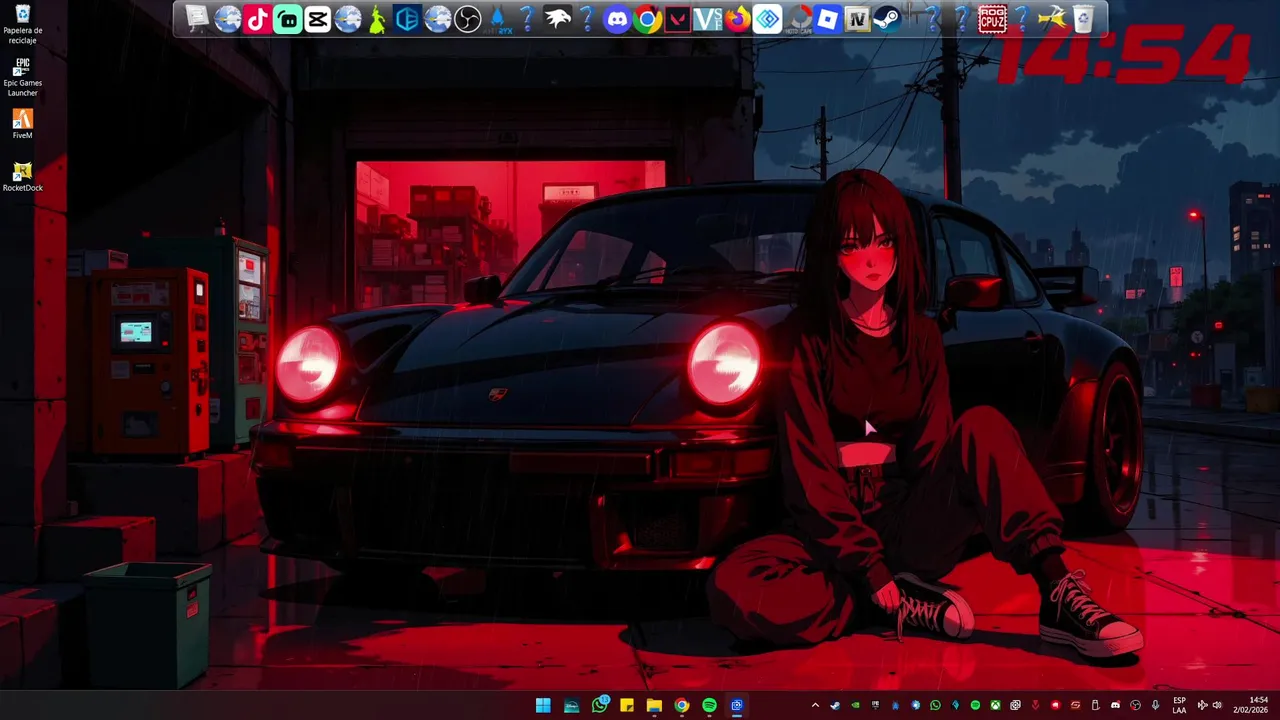Viewport: 1280px width, 720px height.
Task: Open the Recycle Bin in the dock
Action: pos(1082,19)
